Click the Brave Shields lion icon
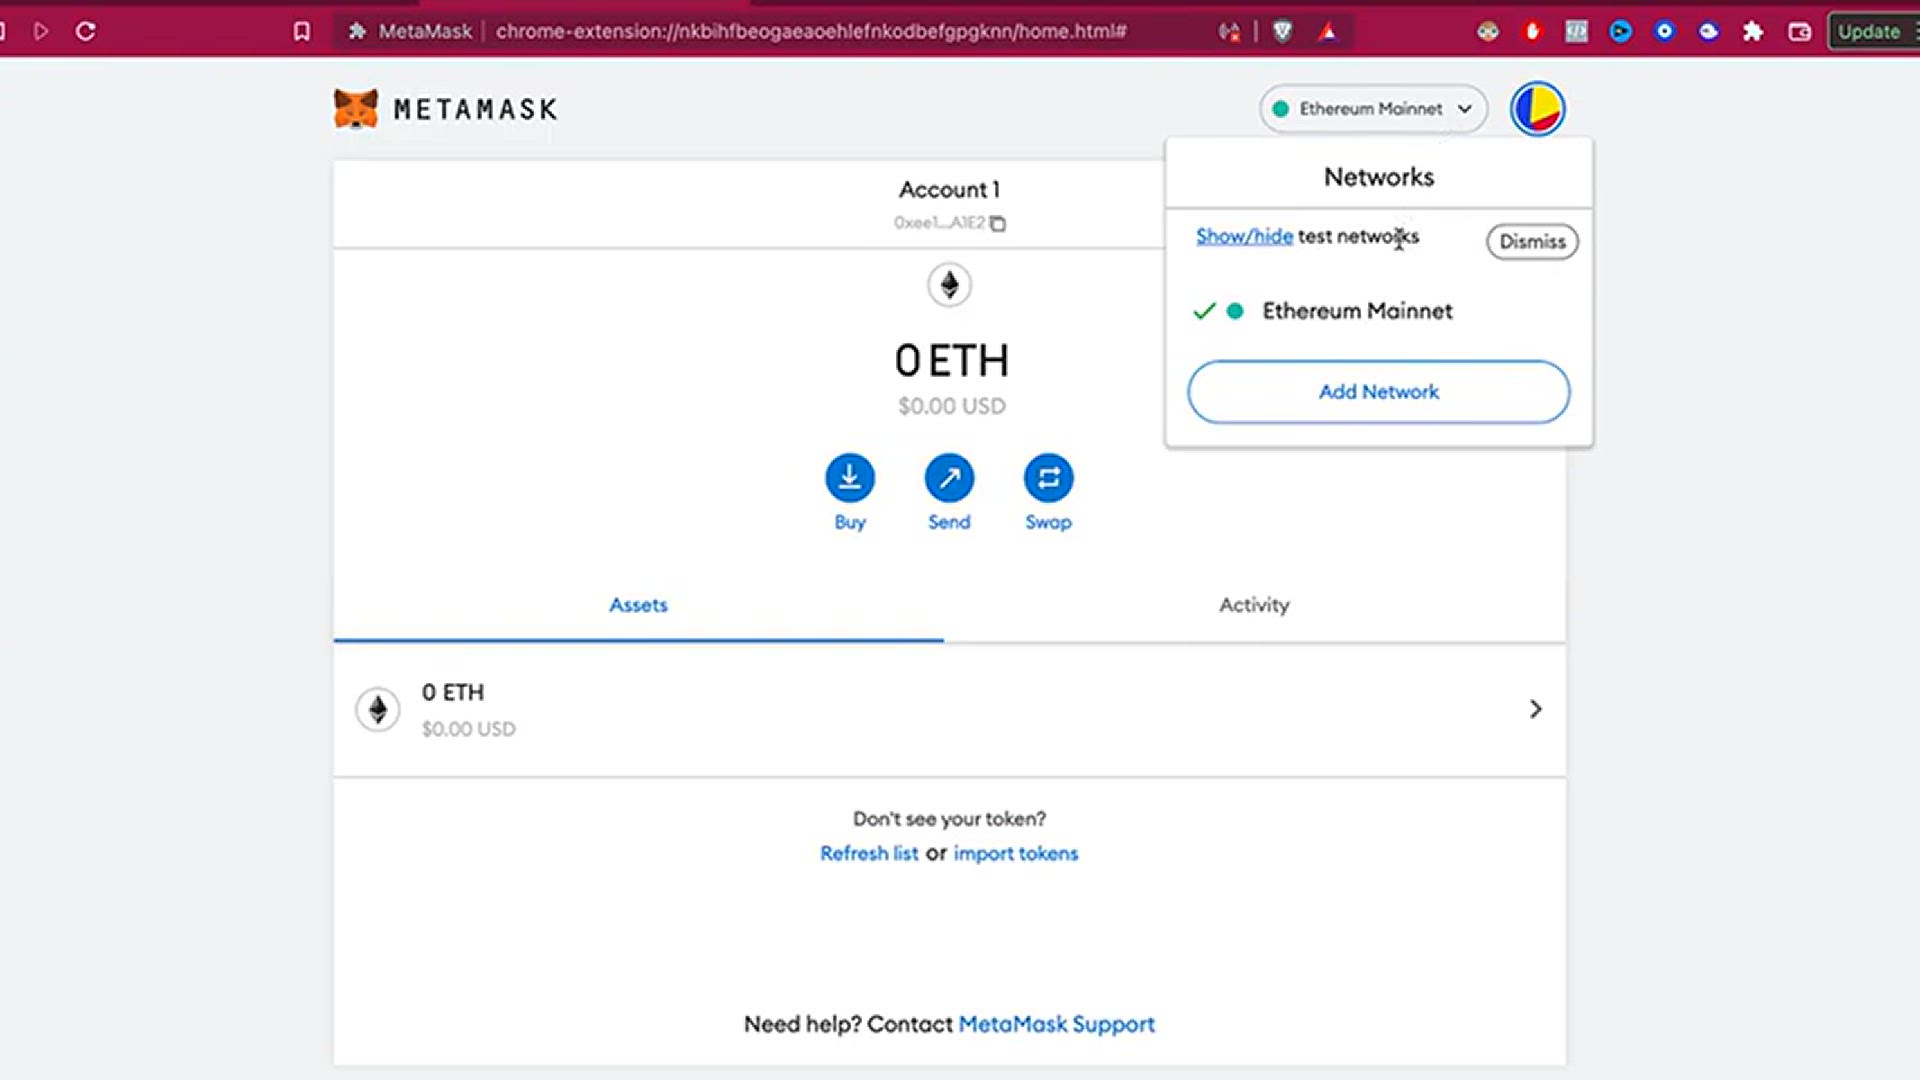The width and height of the screenshot is (1920, 1080). (x=1283, y=31)
